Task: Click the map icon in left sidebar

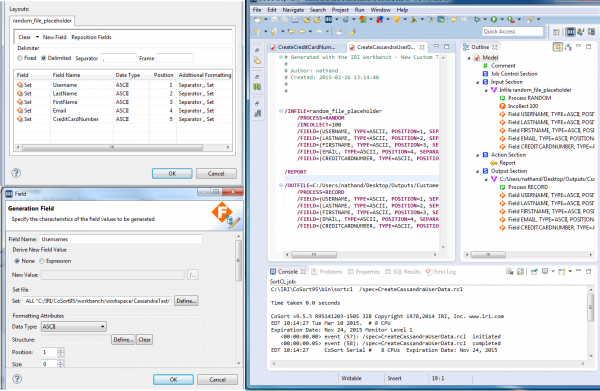Action: tap(258, 87)
